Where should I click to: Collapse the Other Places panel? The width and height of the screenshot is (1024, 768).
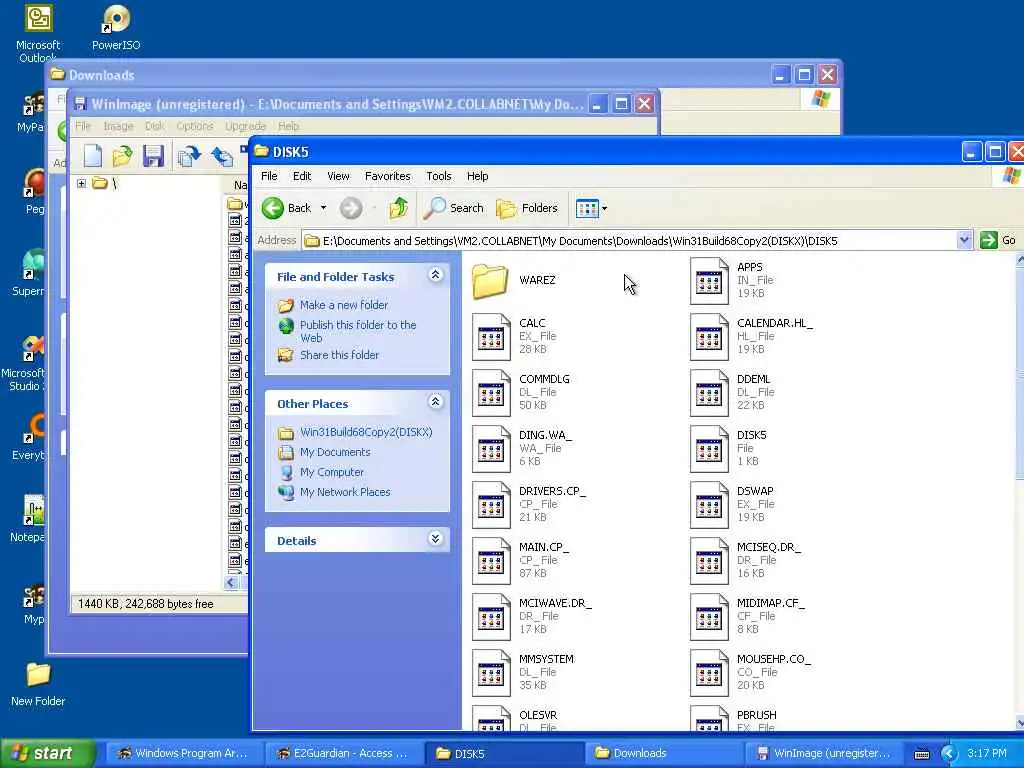tap(435, 402)
